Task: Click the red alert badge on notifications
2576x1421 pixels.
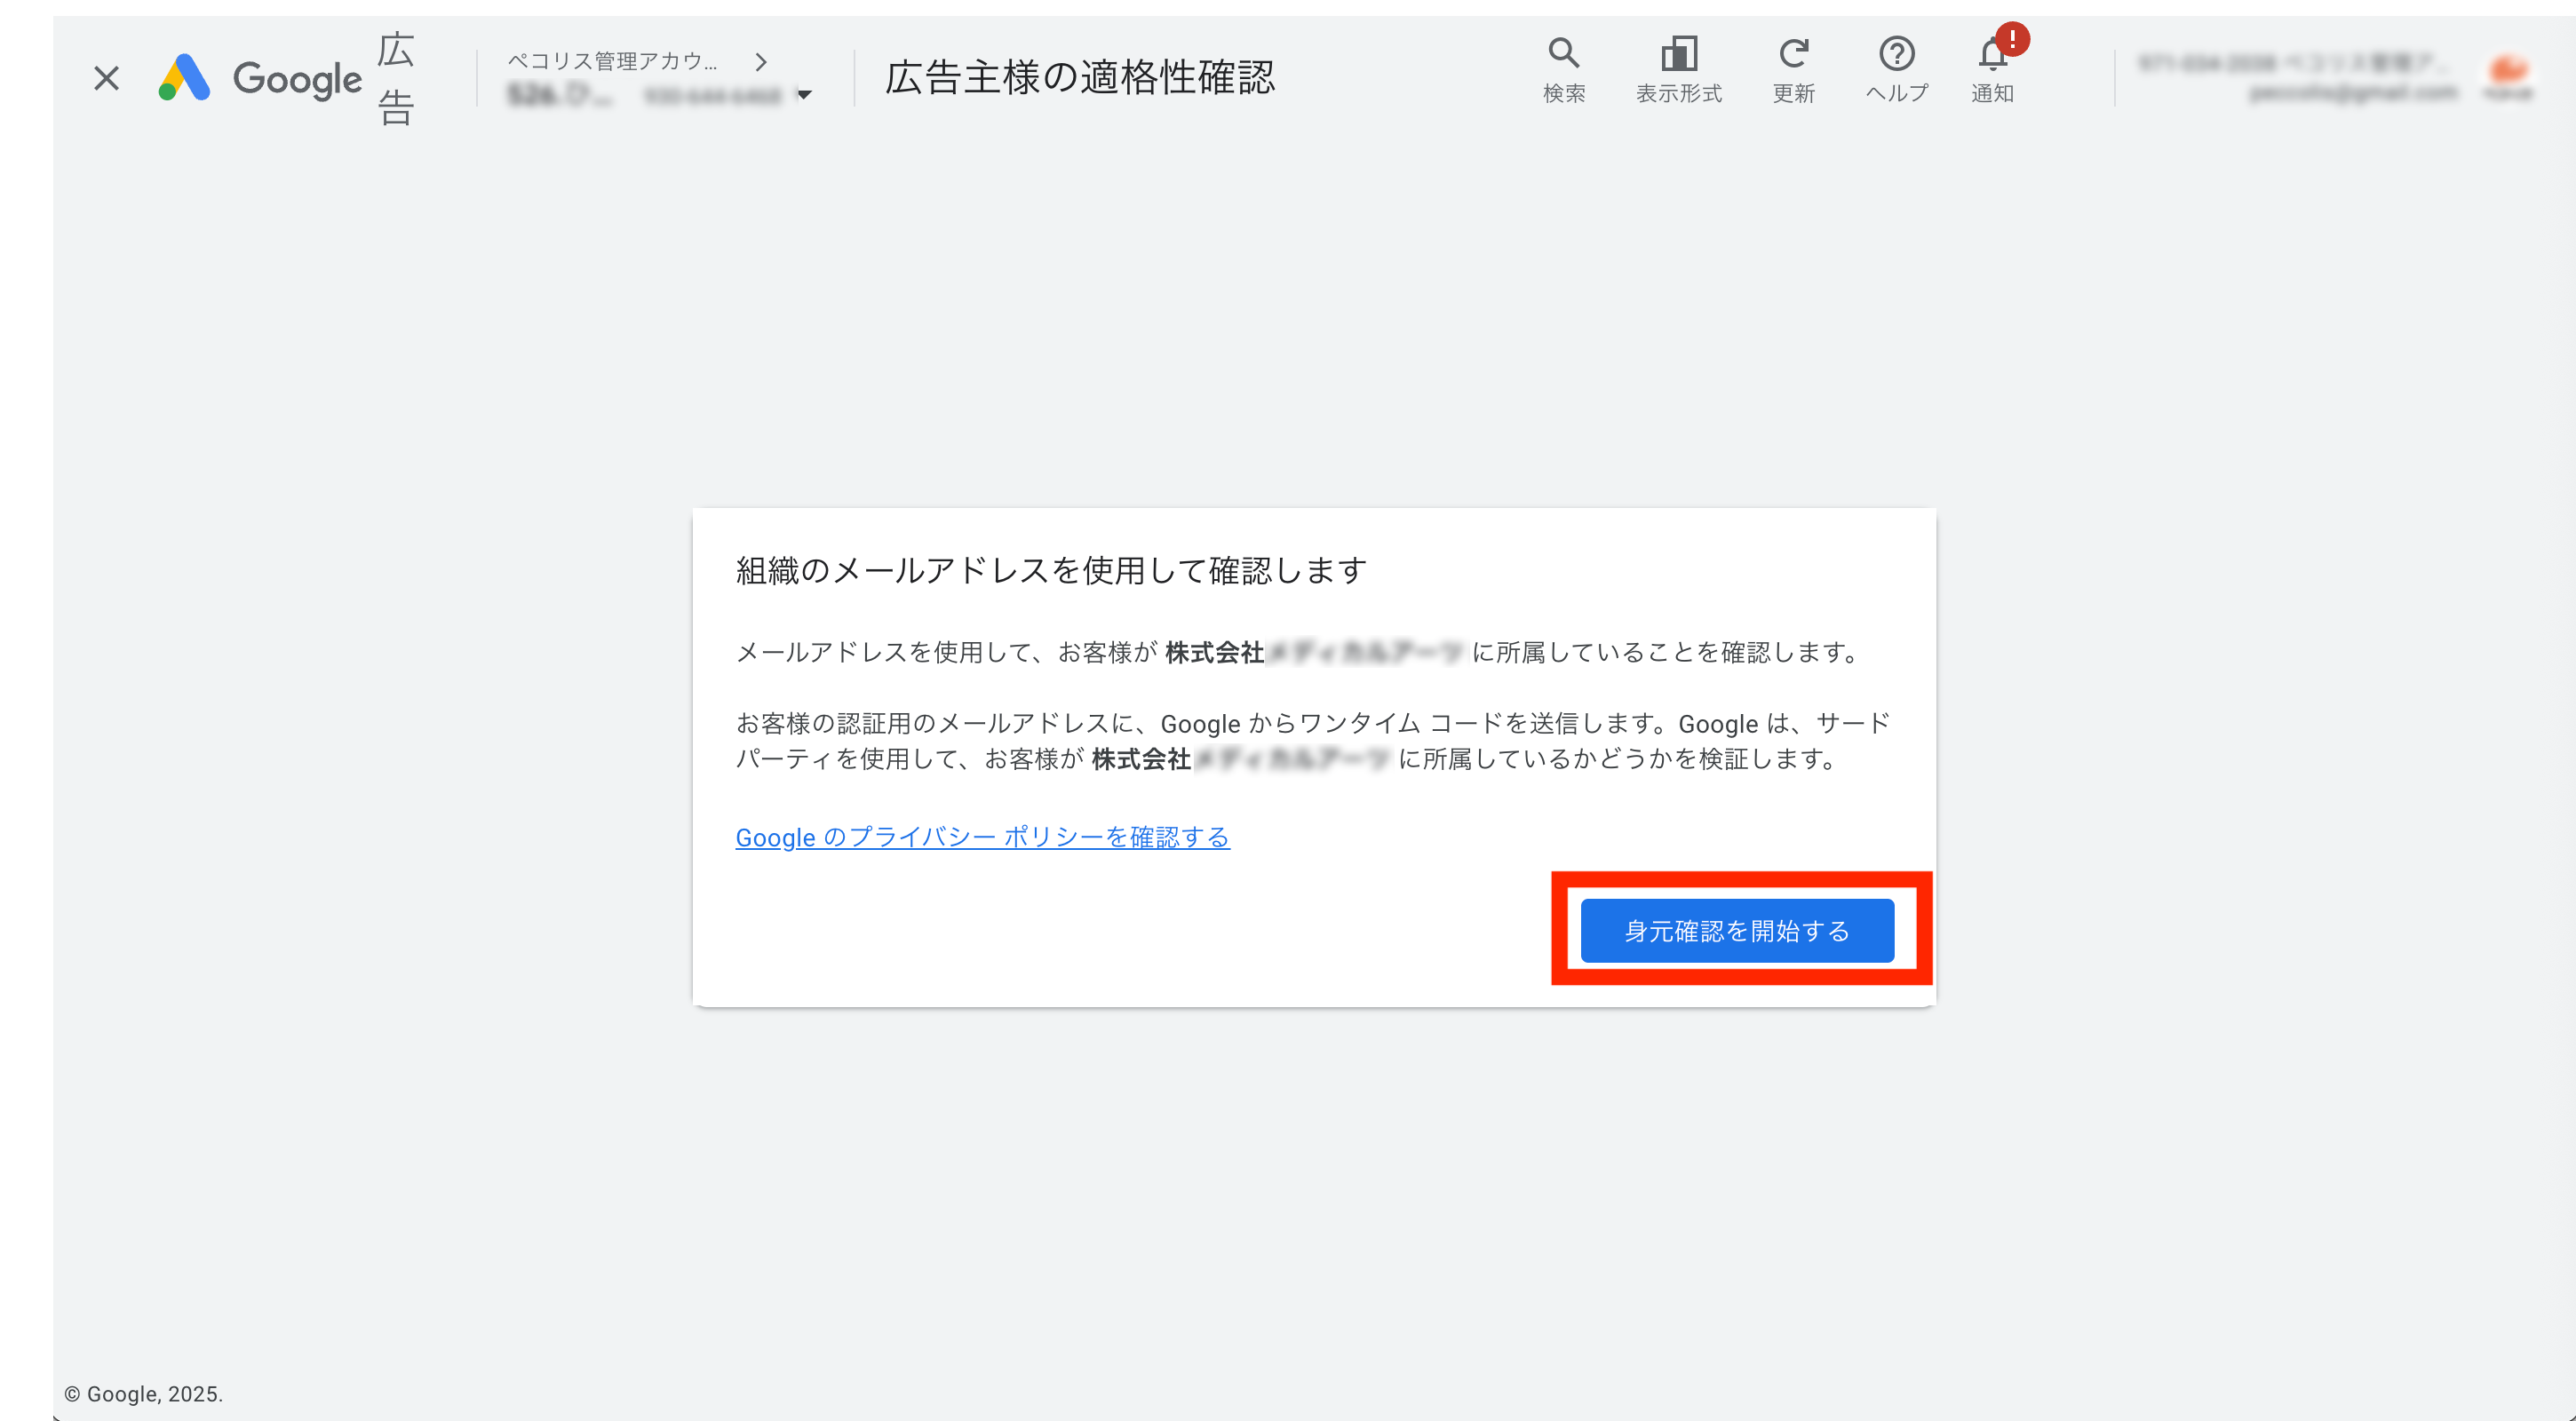Action: pos(2012,39)
